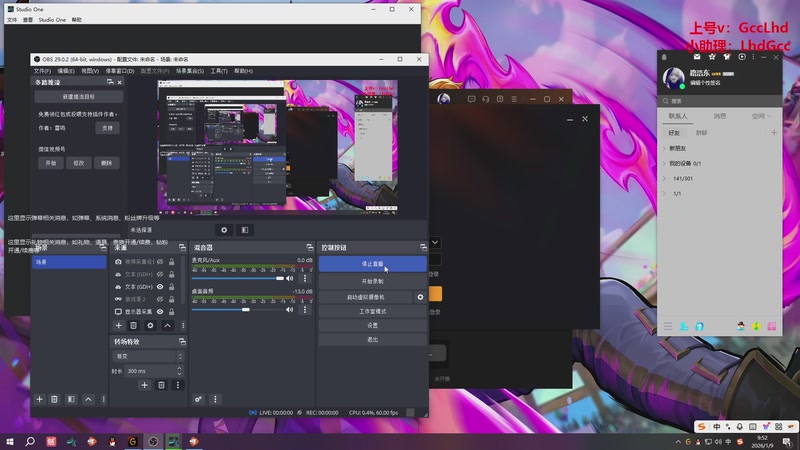The image size is (800, 450).
Task: Open source properties gear in sources toolbar
Action: 150,326
